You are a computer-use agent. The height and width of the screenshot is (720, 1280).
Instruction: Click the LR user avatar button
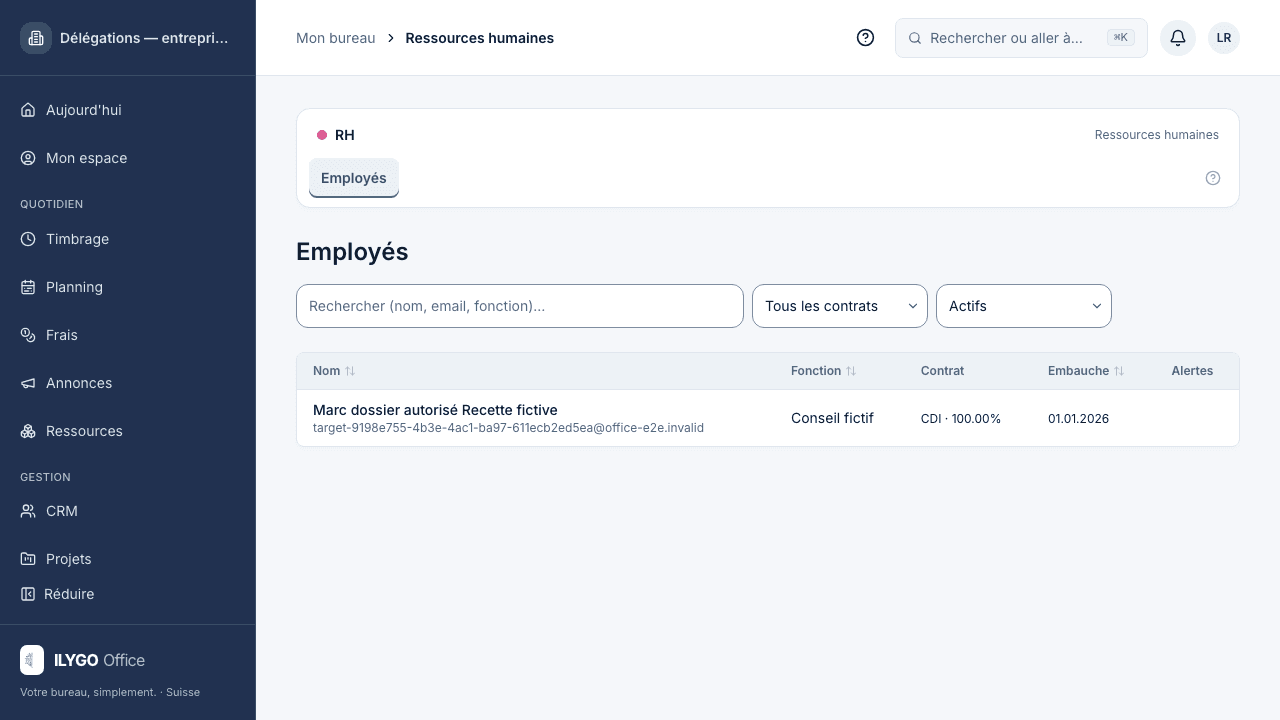[1224, 38]
